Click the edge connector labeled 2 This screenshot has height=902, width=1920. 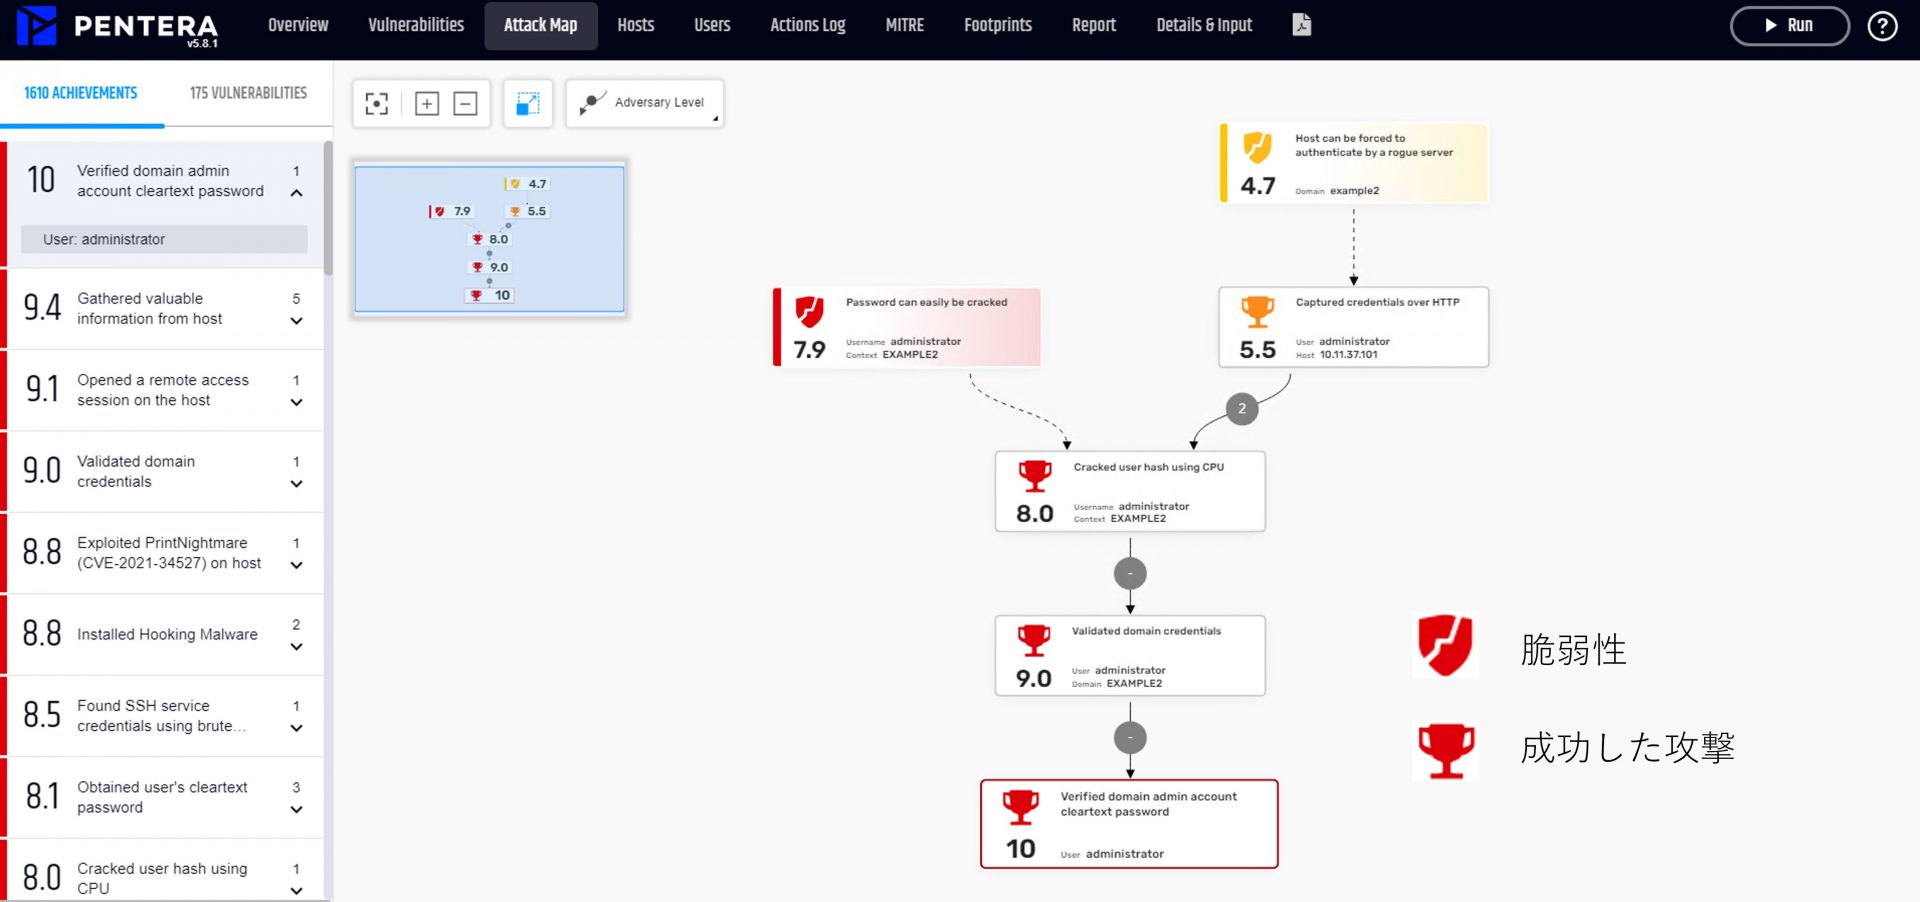pyautogui.click(x=1241, y=408)
